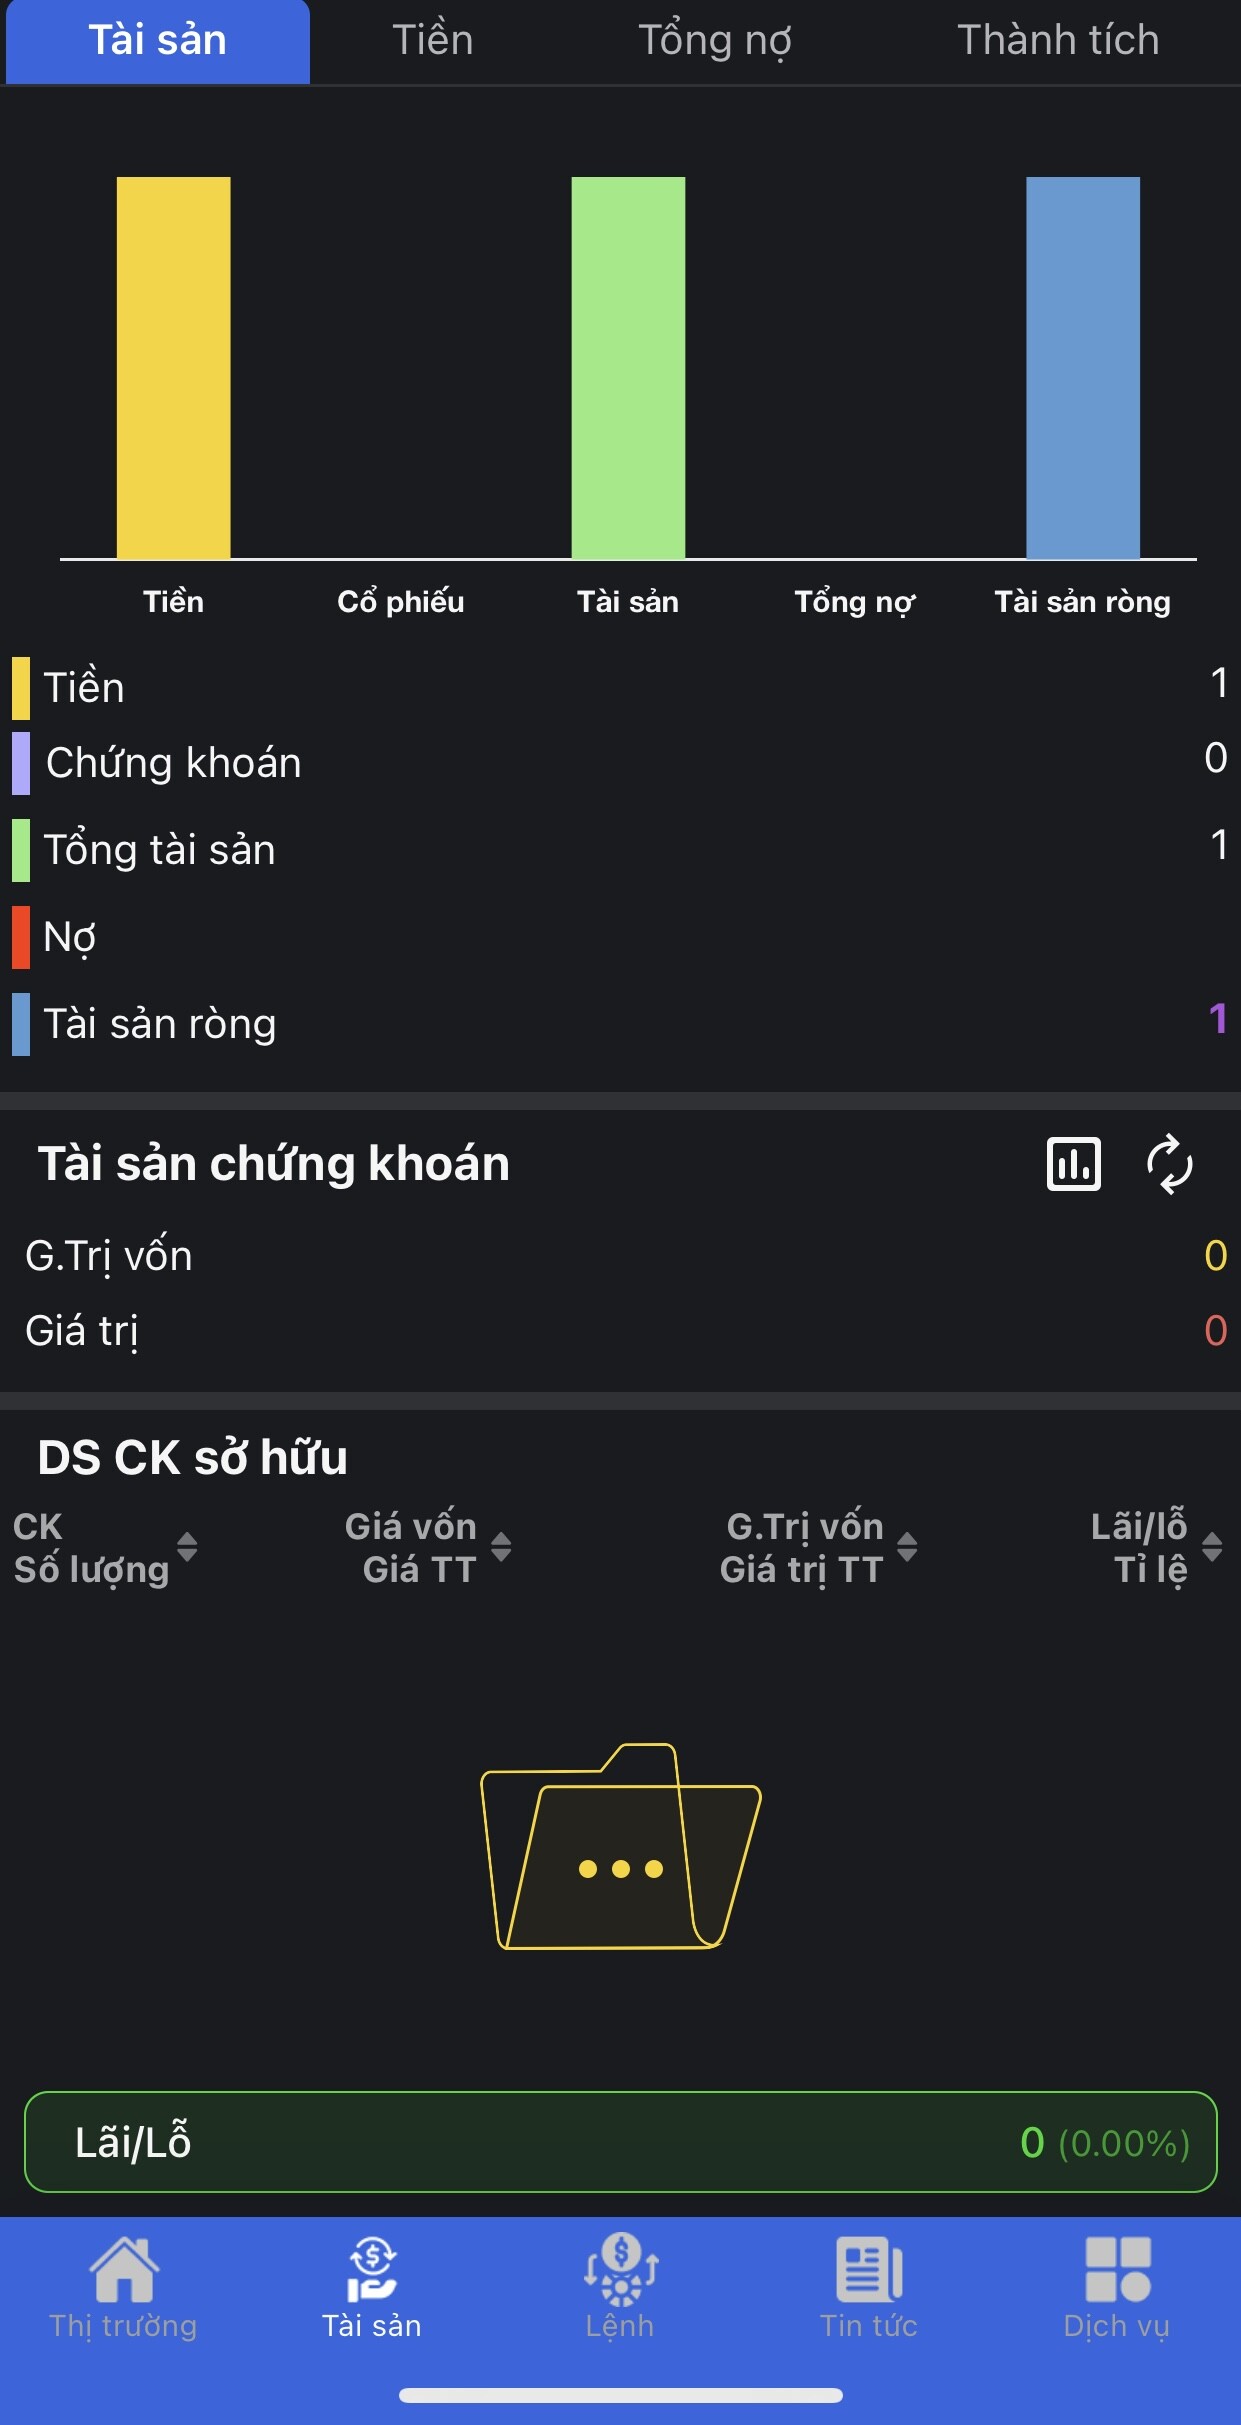Refresh the securities assets with the reload icon

coord(1169,1164)
